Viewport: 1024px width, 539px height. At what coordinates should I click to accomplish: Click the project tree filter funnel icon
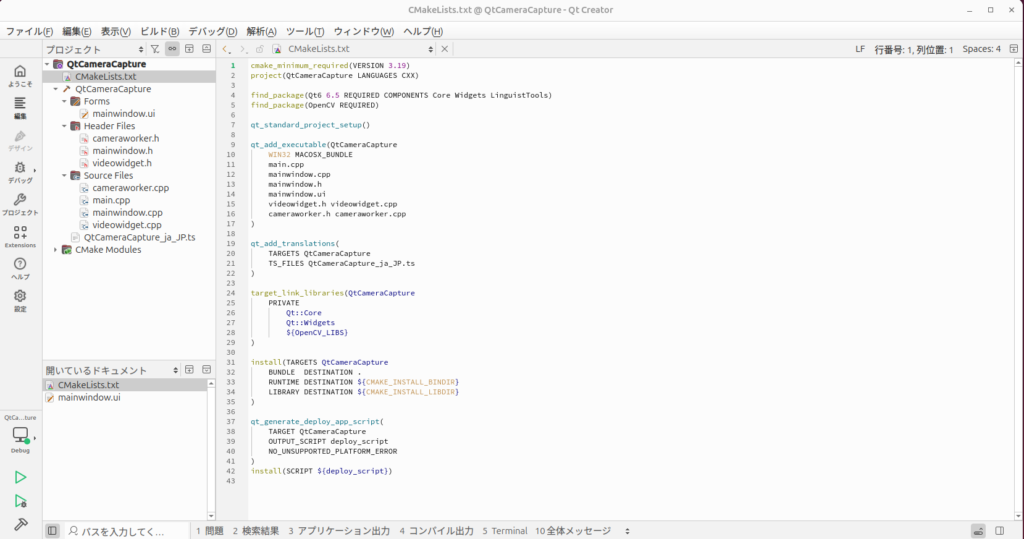coord(155,49)
